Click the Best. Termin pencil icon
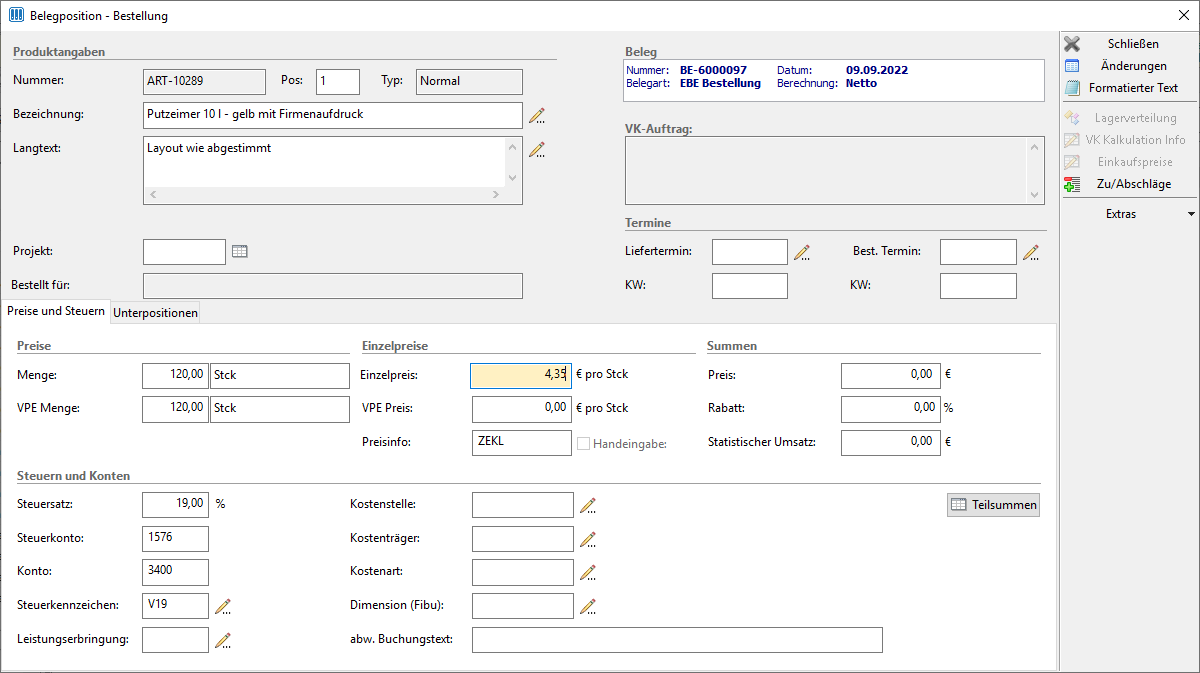1200x673 pixels. pyautogui.click(x=1031, y=252)
